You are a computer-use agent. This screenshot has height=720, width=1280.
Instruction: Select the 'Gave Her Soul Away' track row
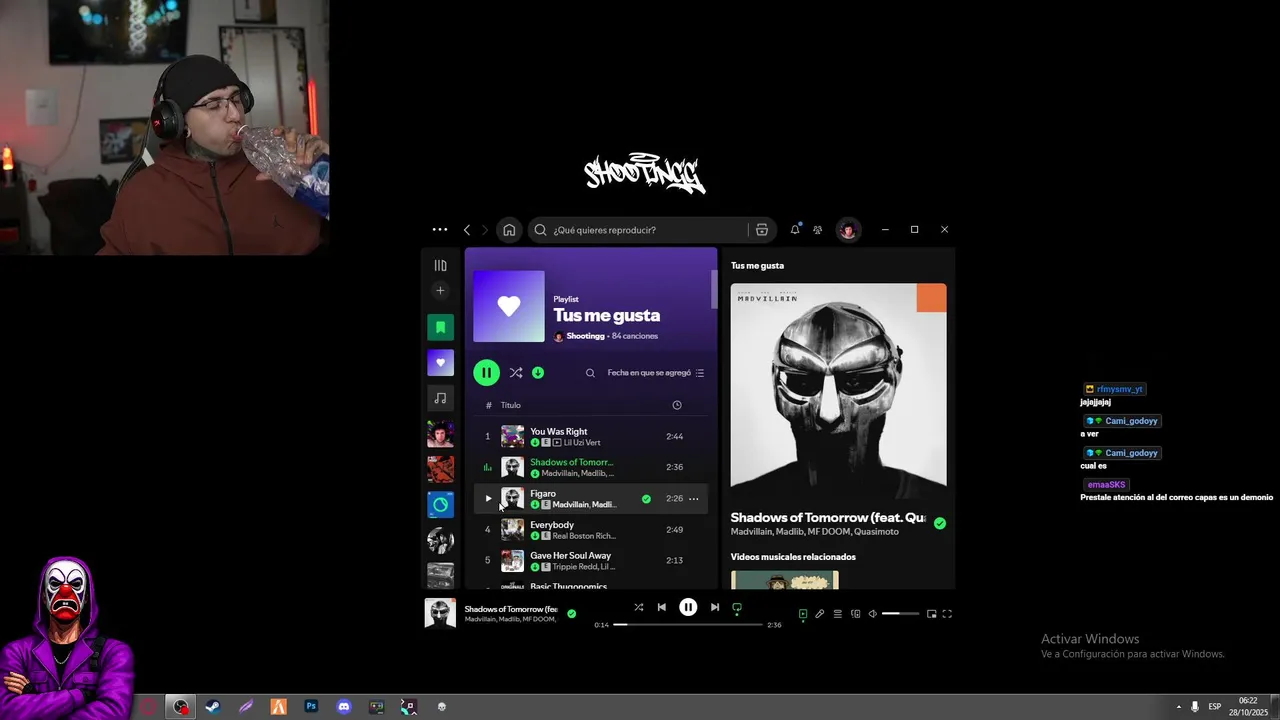(590, 560)
